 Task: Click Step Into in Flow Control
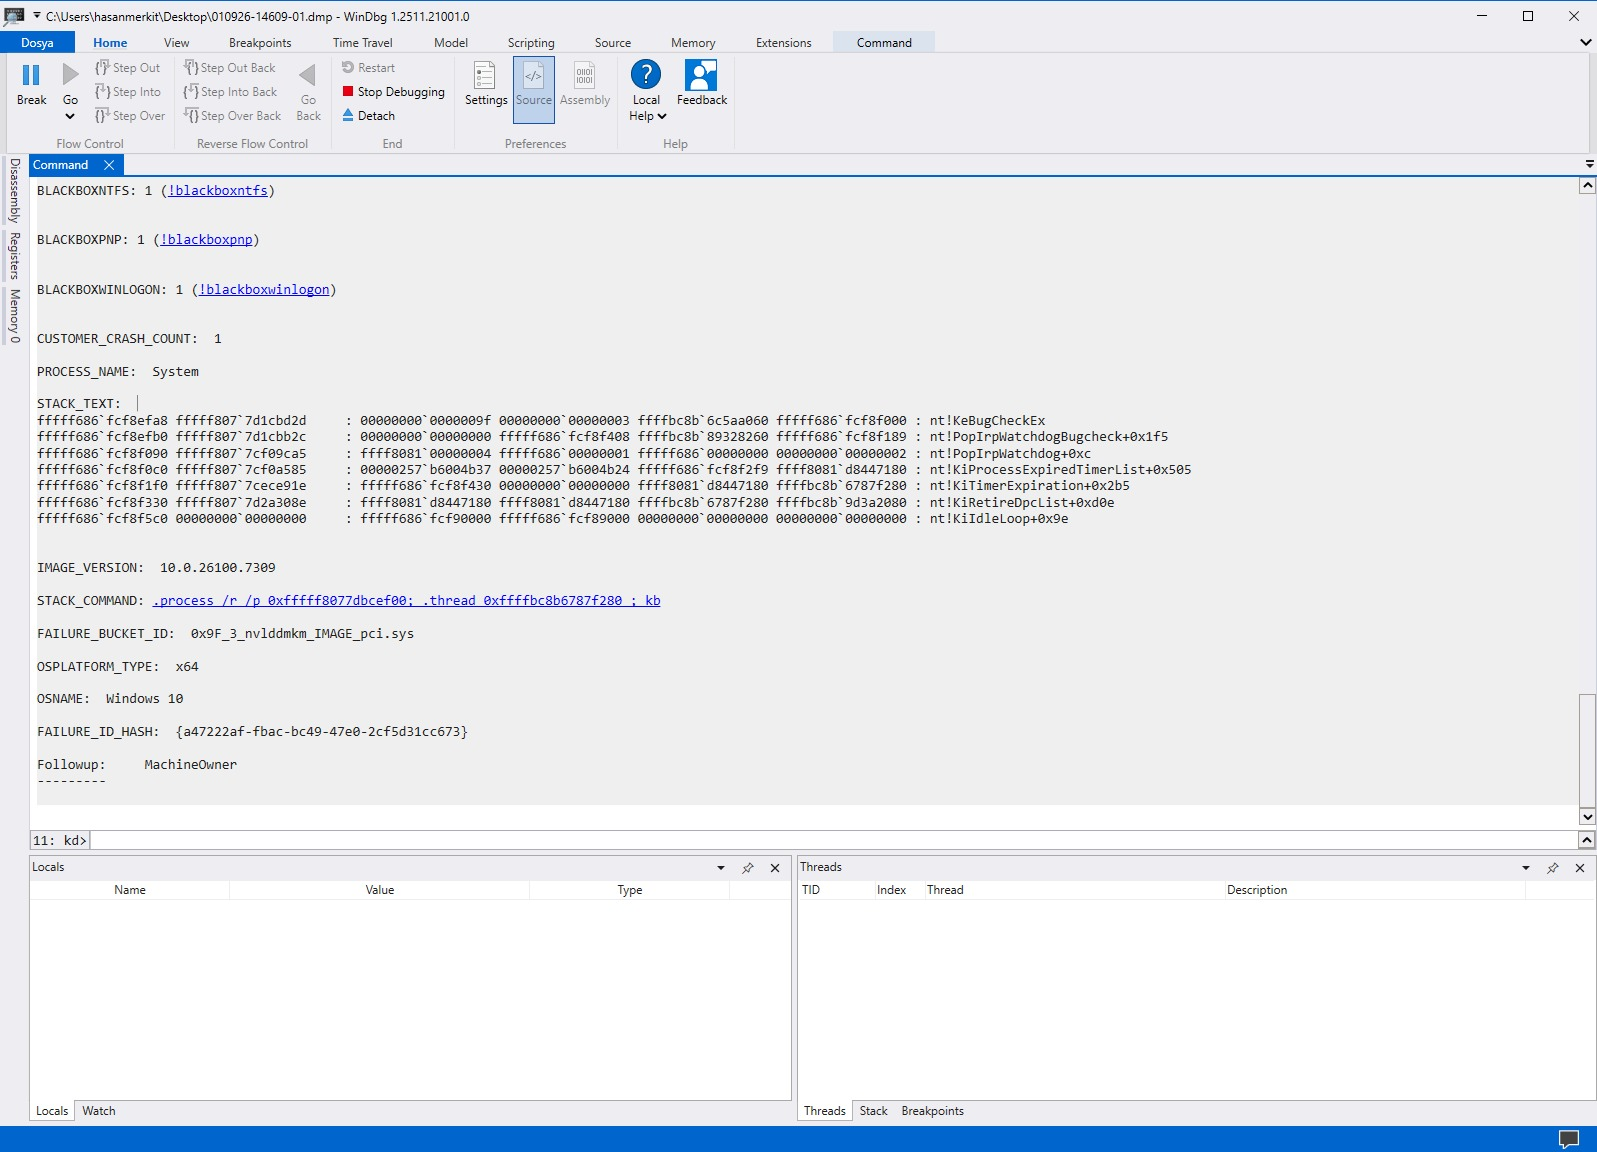[x=127, y=92]
